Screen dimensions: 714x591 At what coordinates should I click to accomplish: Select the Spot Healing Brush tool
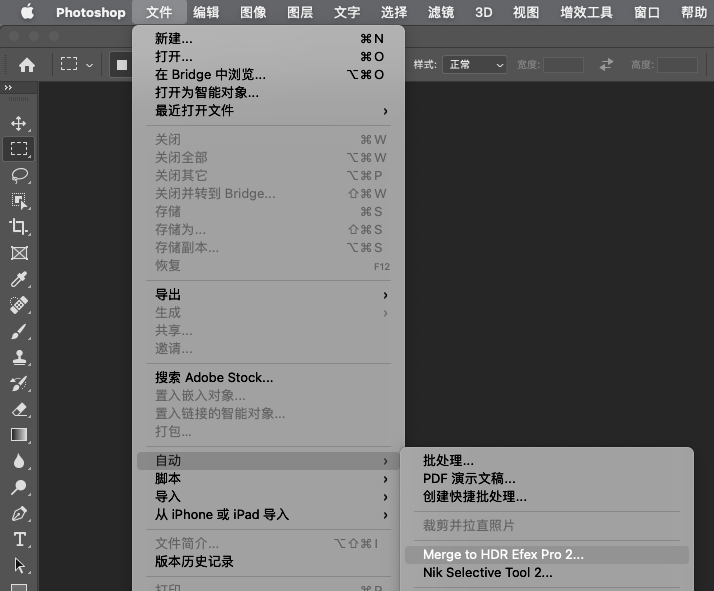click(x=19, y=305)
